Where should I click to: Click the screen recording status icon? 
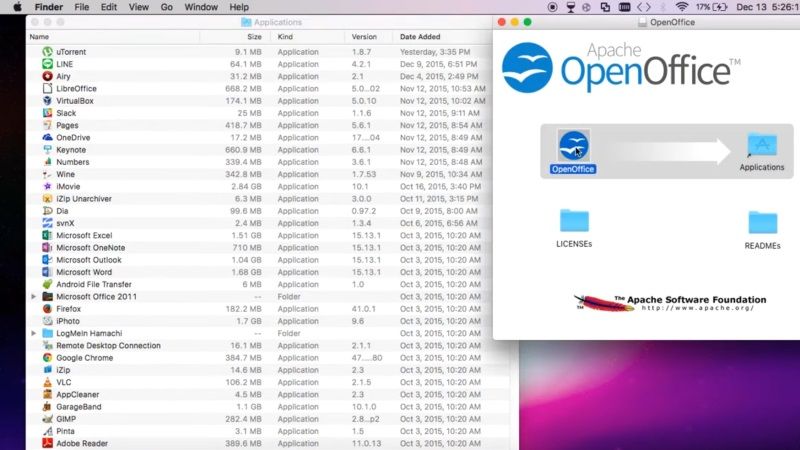[x=553, y=7]
